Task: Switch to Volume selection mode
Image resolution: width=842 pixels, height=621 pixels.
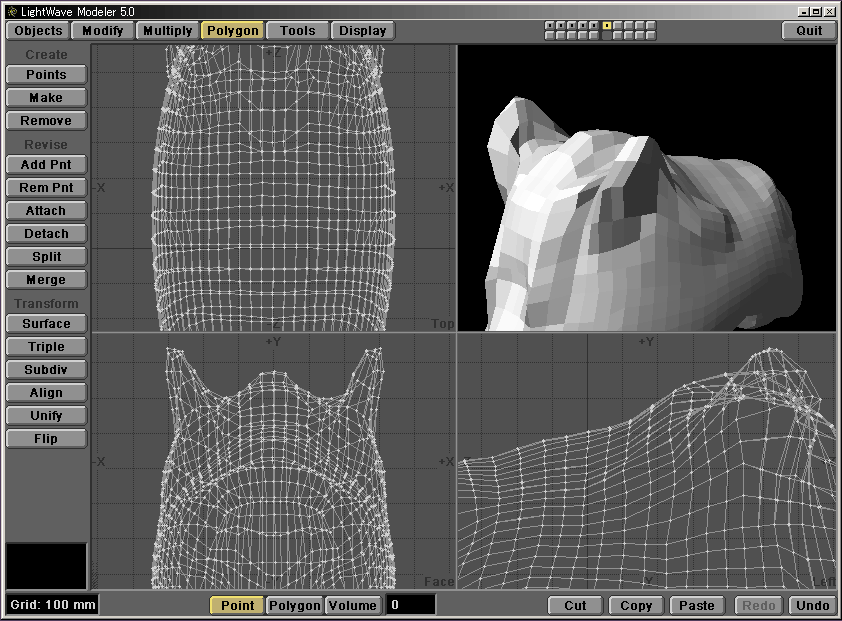Action: coord(353,605)
